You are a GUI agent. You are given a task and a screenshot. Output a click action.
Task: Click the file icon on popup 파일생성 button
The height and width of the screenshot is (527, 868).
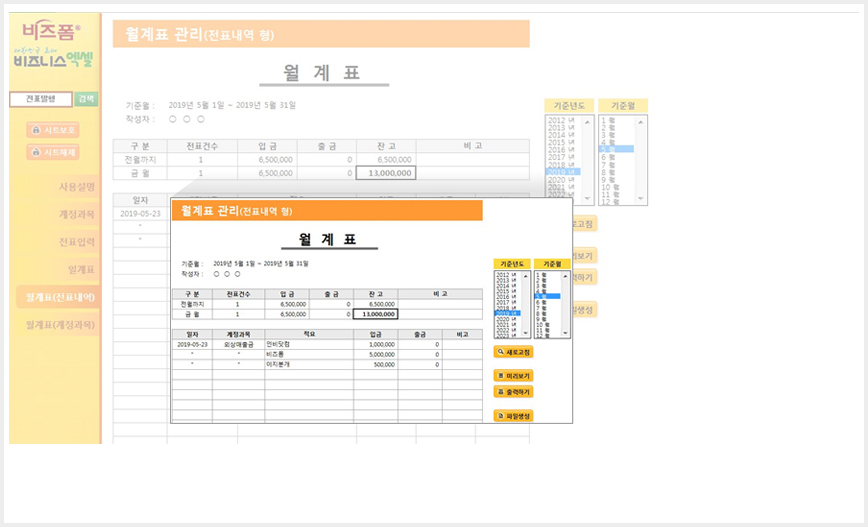click(500, 415)
